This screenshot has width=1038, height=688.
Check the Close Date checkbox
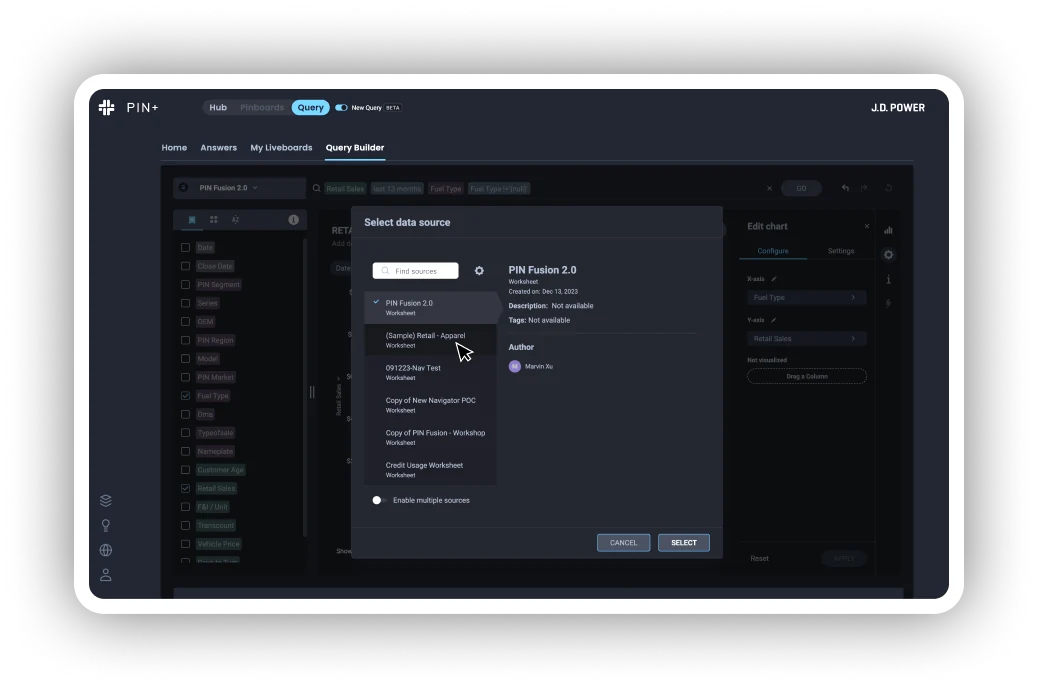(185, 266)
